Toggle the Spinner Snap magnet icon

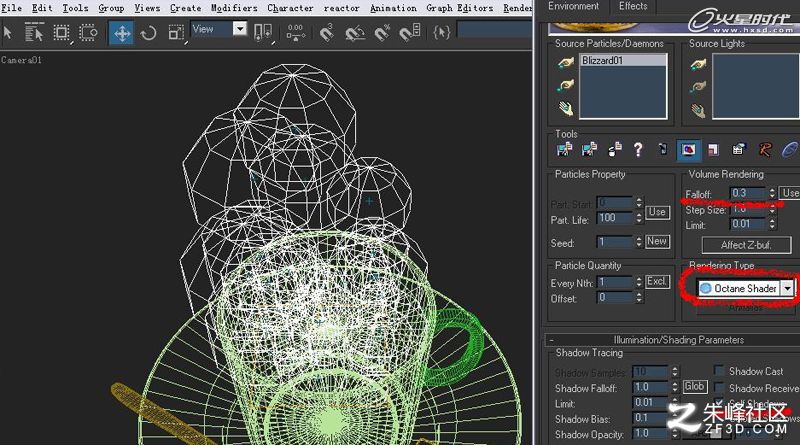tap(410, 33)
